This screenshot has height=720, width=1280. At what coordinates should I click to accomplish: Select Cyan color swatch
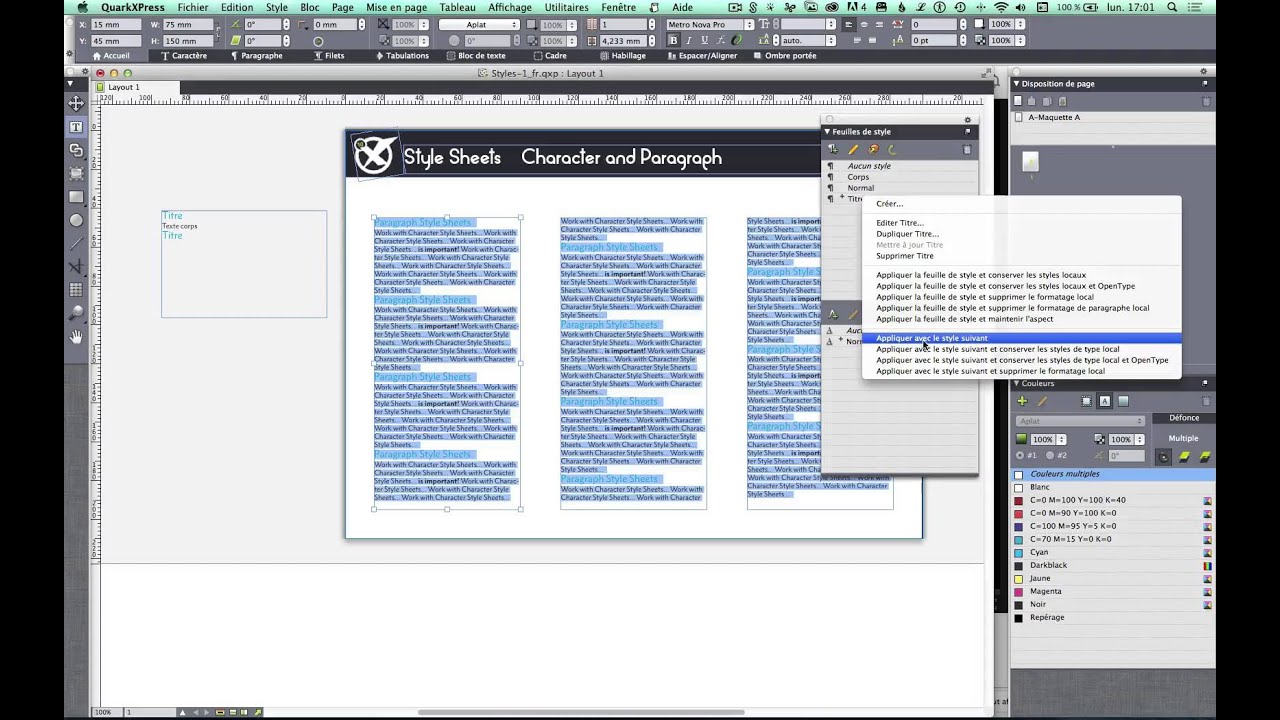click(x=1113, y=552)
